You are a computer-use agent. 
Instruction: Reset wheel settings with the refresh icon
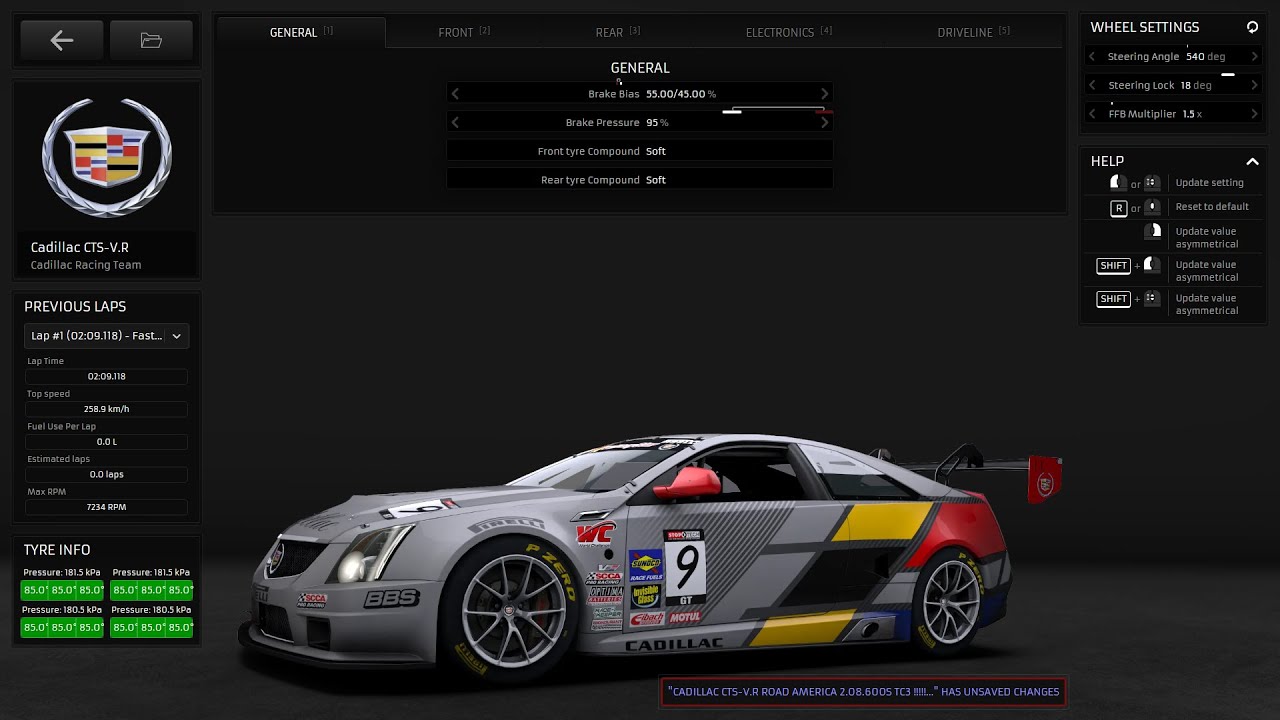[x=1252, y=27]
